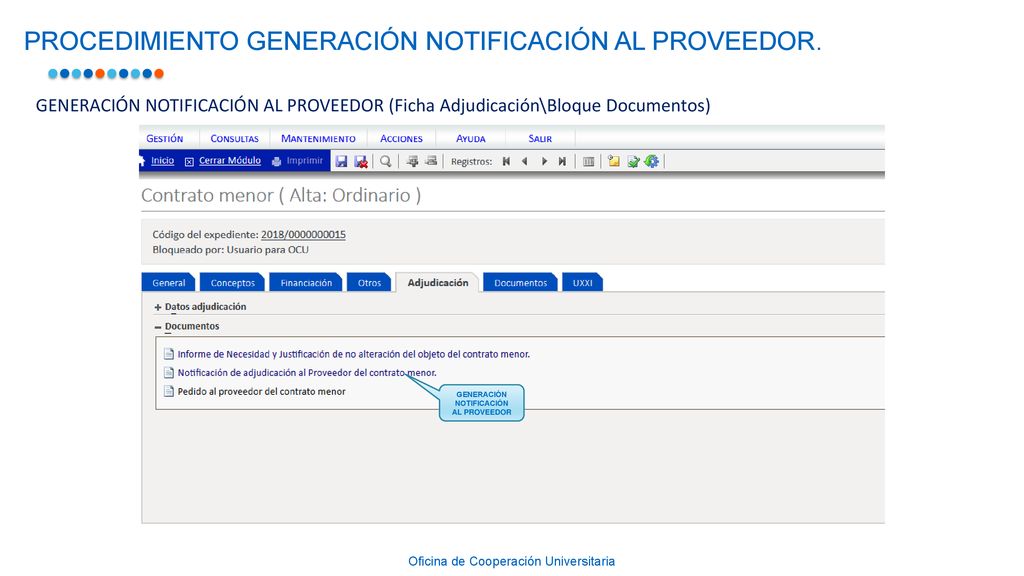This screenshot has height=576, width=1024.
Task: Click the insert record icon
Action: (x=412, y=161)
